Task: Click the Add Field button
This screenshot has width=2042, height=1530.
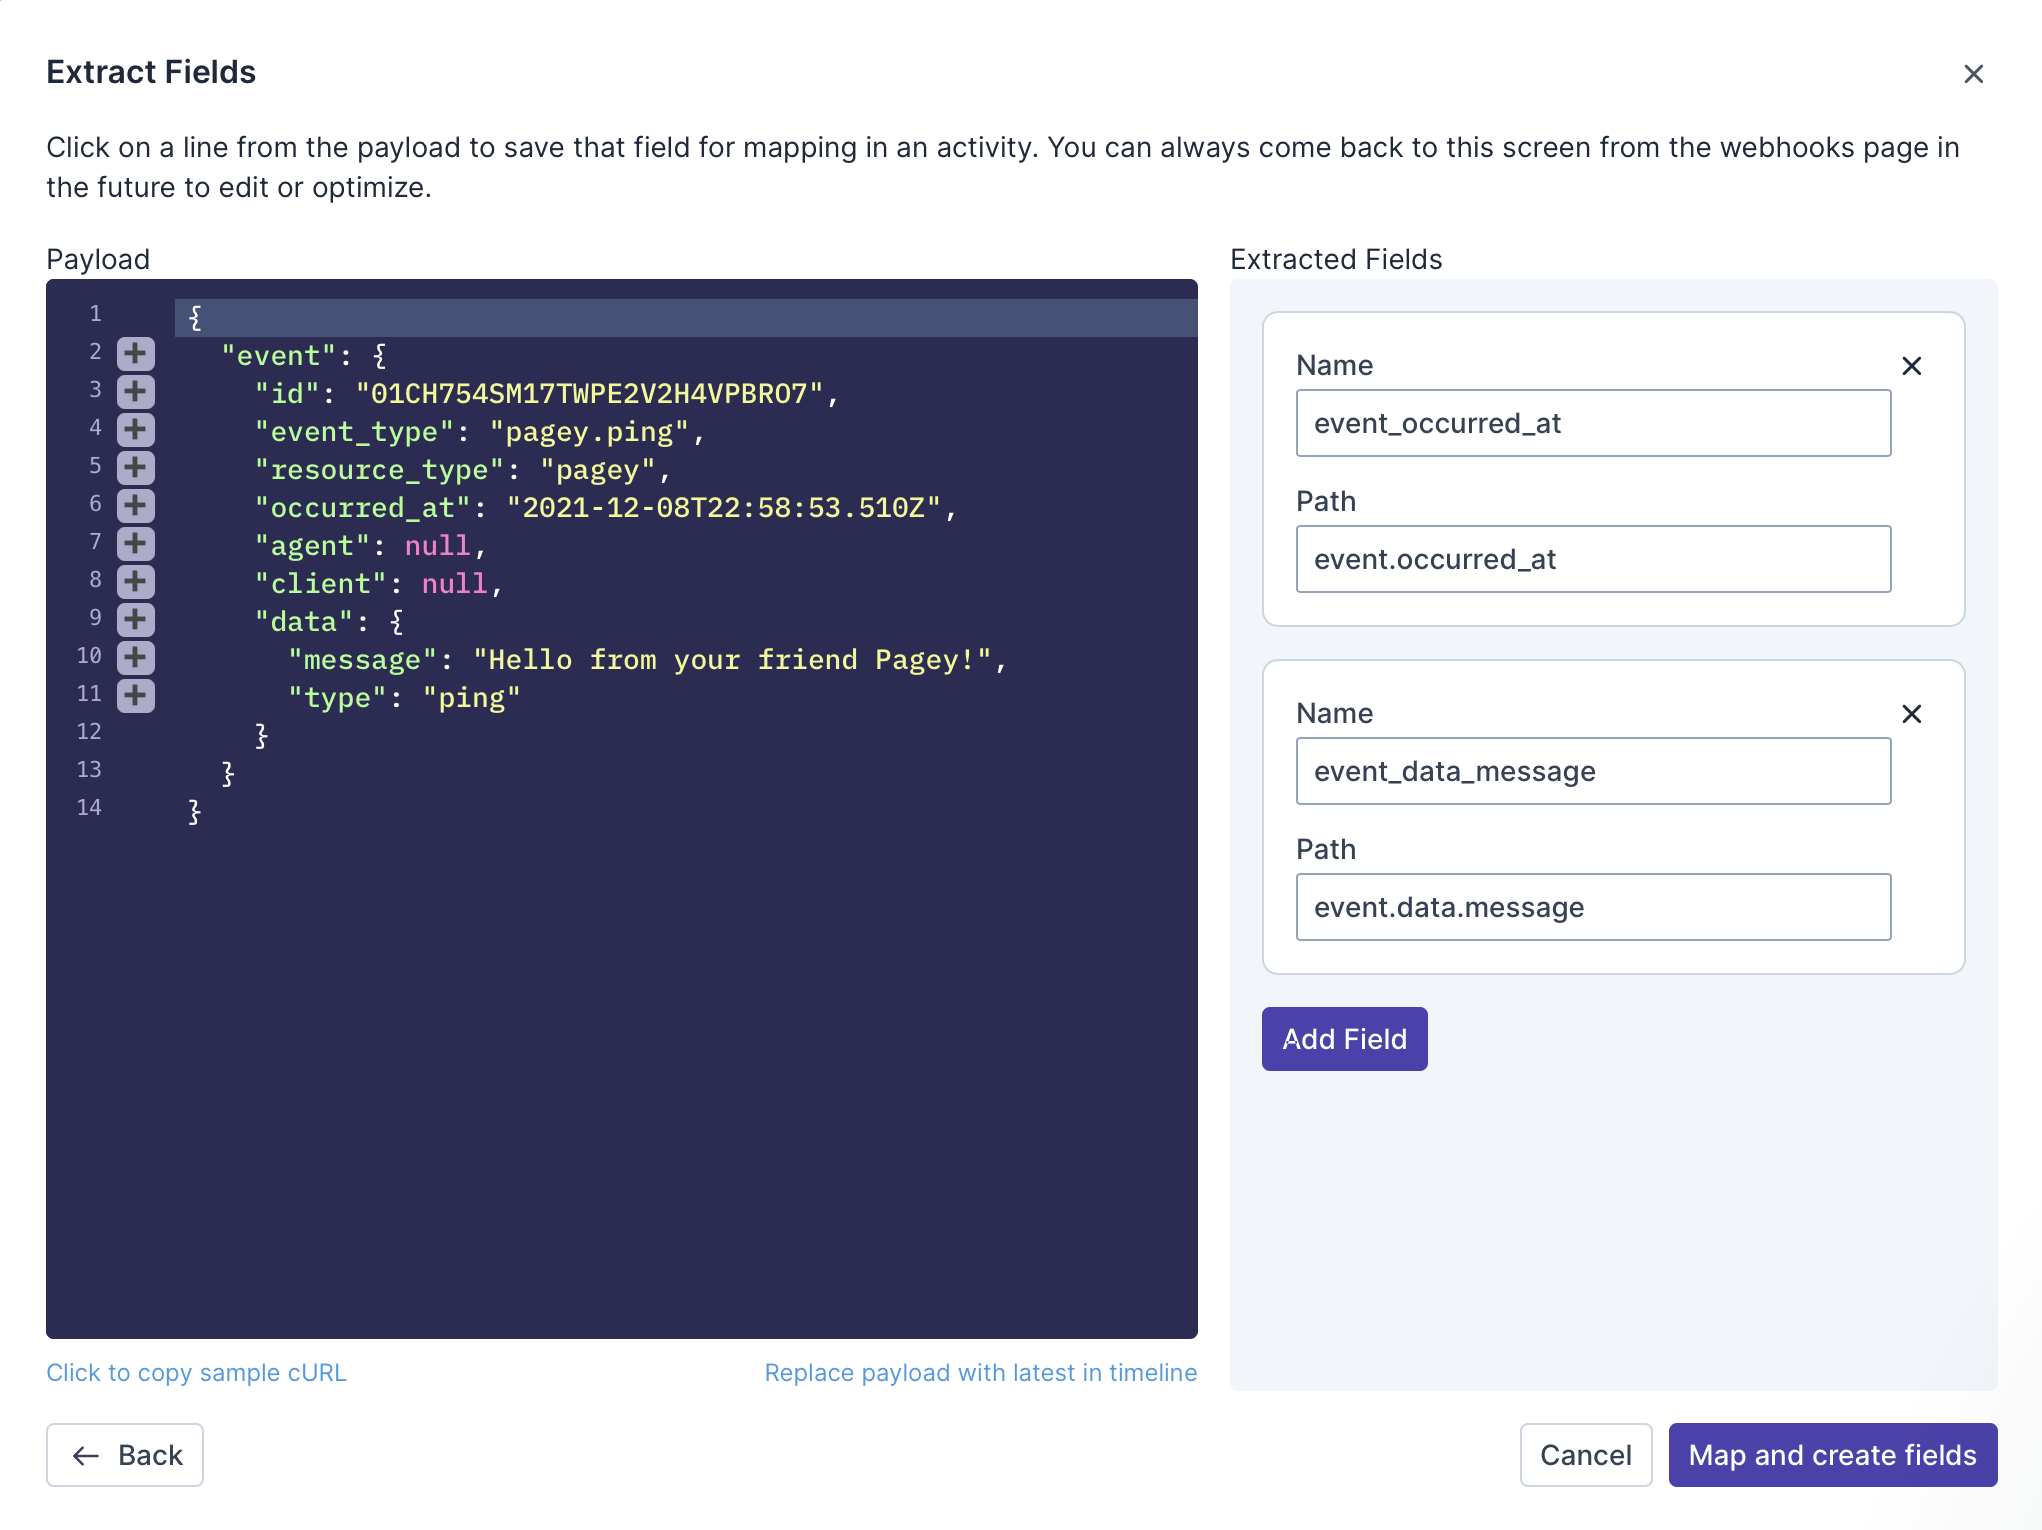Action: click(1344, 1039)
